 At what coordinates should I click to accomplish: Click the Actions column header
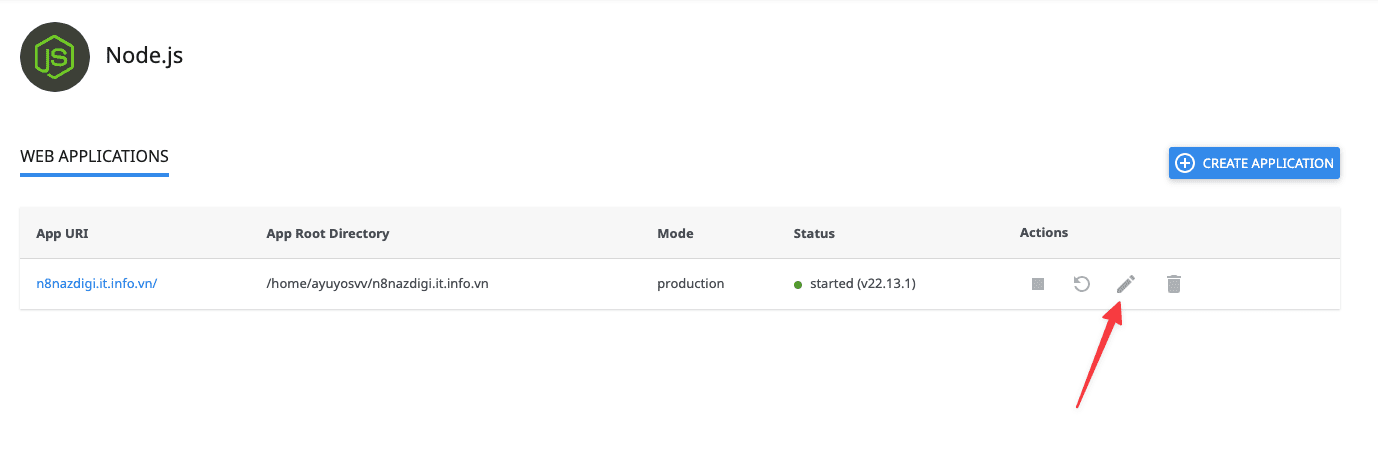point(1044,233)
